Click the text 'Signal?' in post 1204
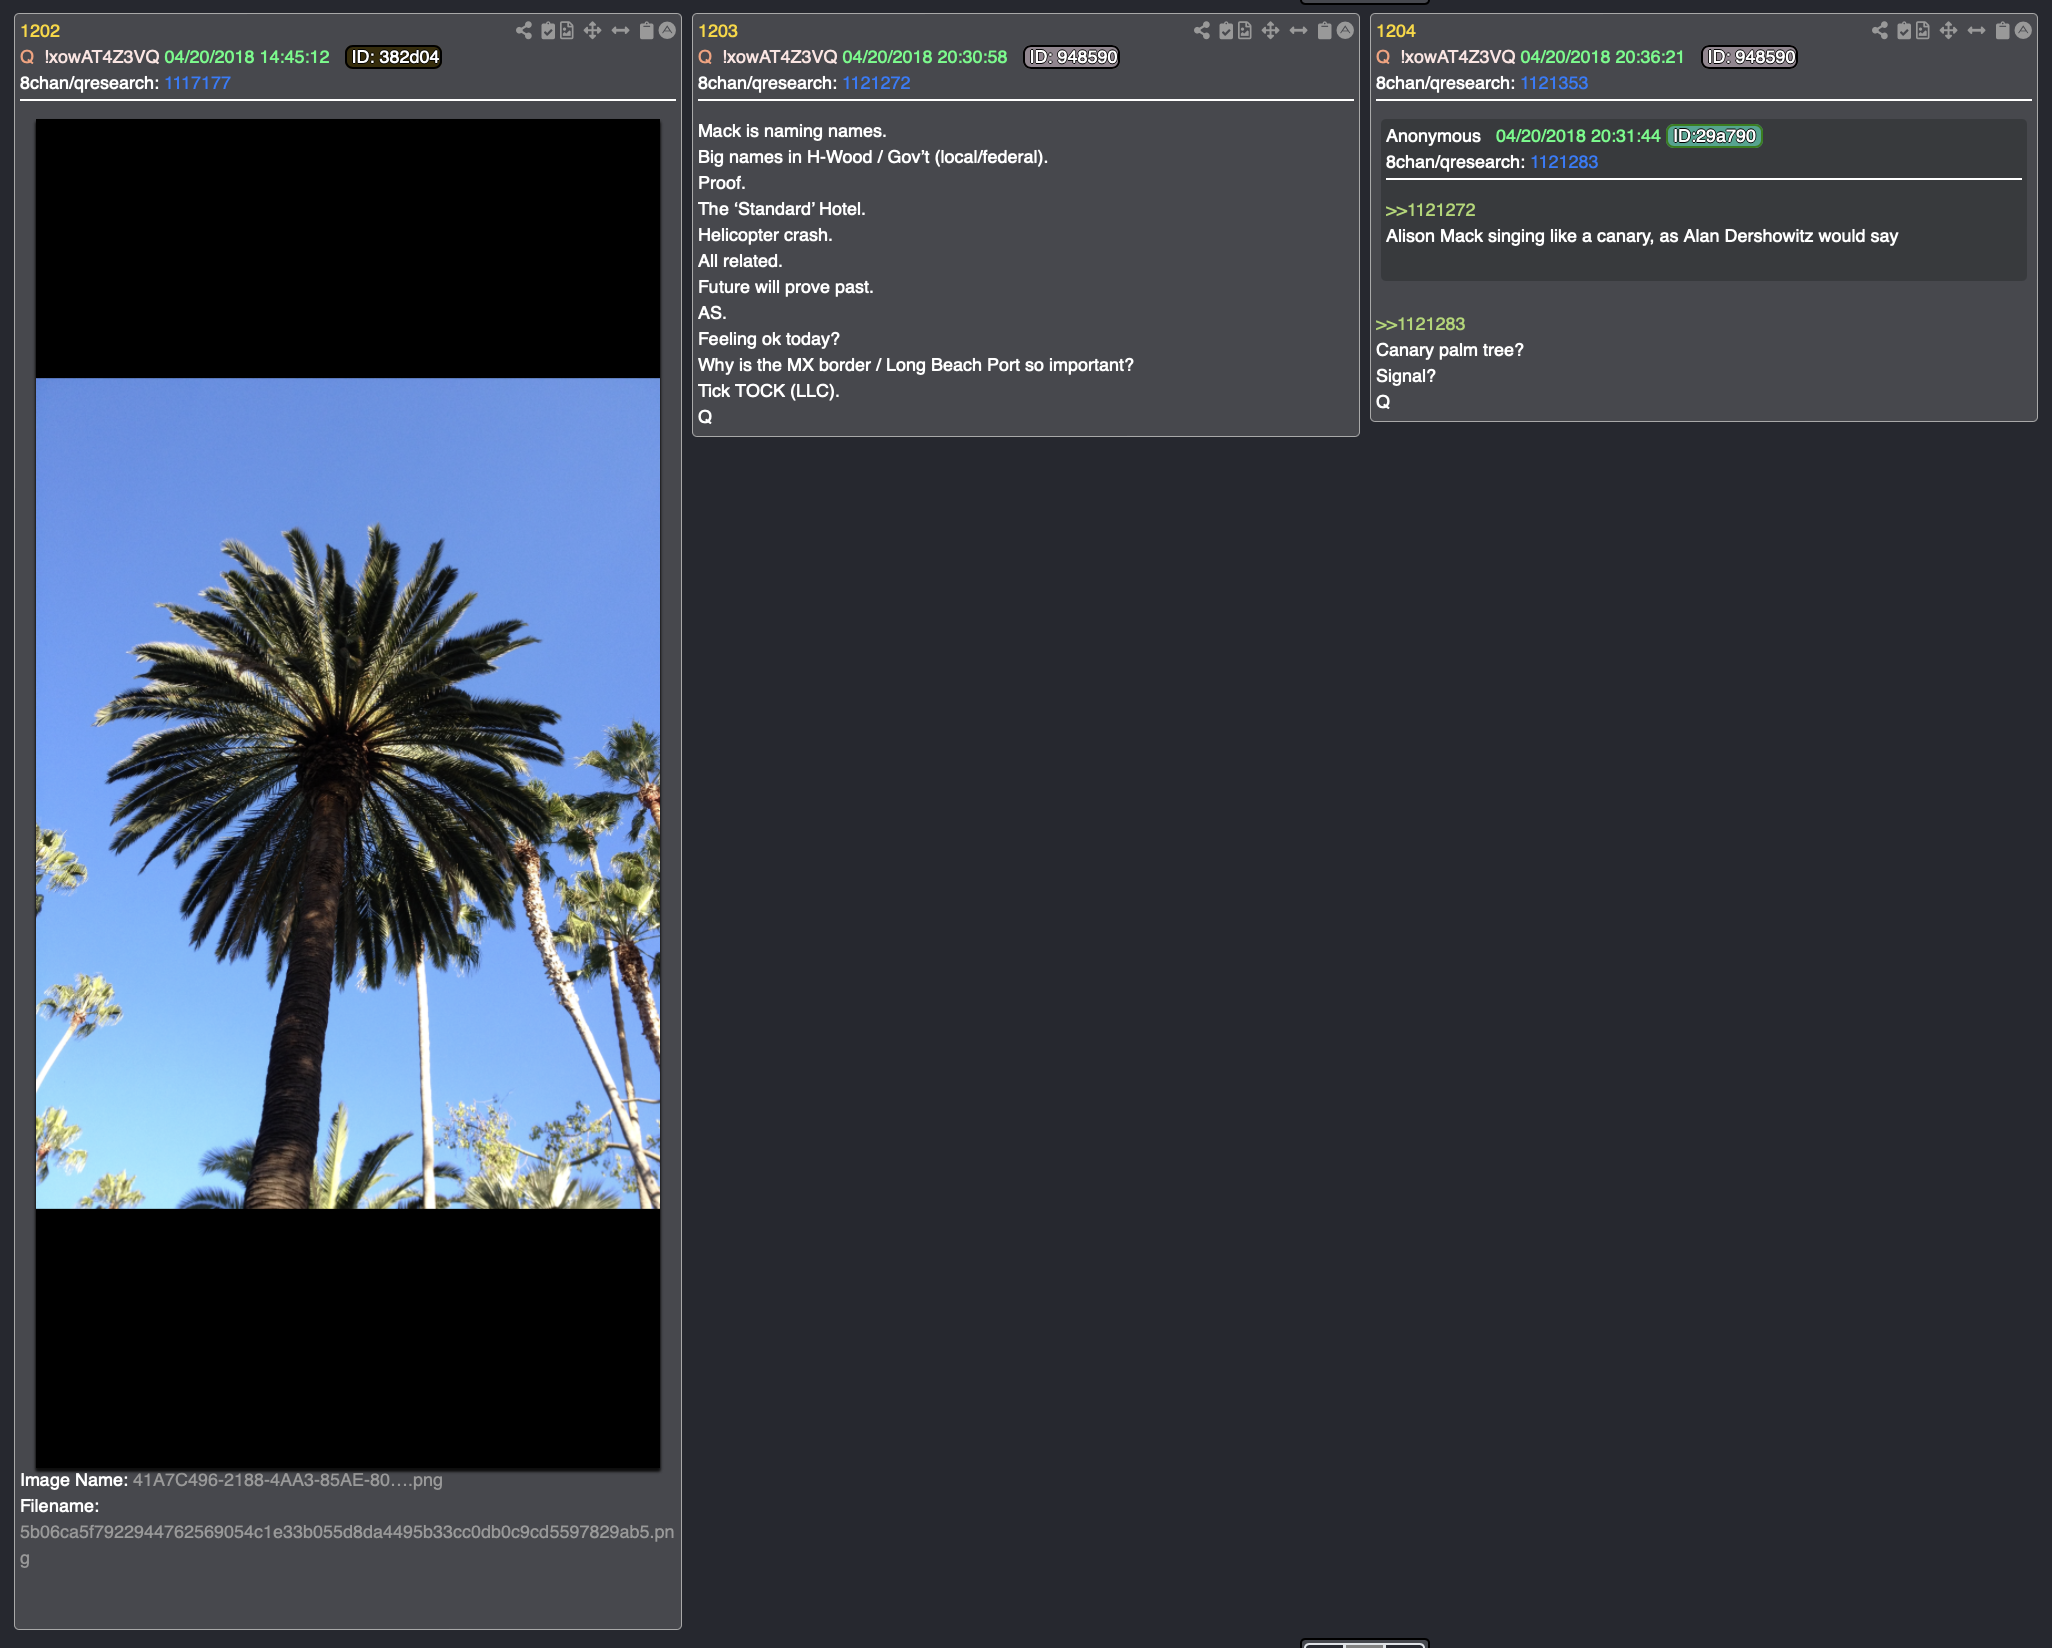Image resolution: width=2052 pixels, height=1648 pixels. [x=1405, y=376]
